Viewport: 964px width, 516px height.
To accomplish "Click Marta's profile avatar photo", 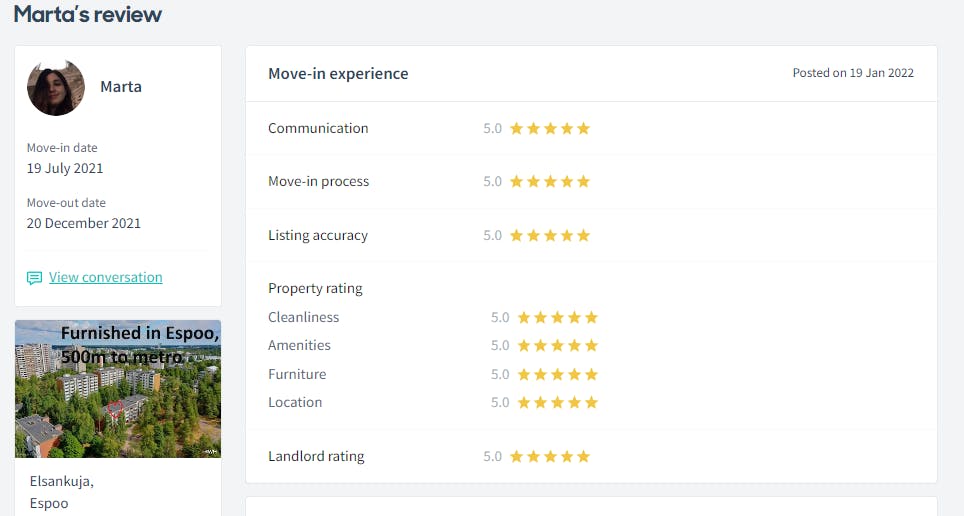I will tap(56, 87).
